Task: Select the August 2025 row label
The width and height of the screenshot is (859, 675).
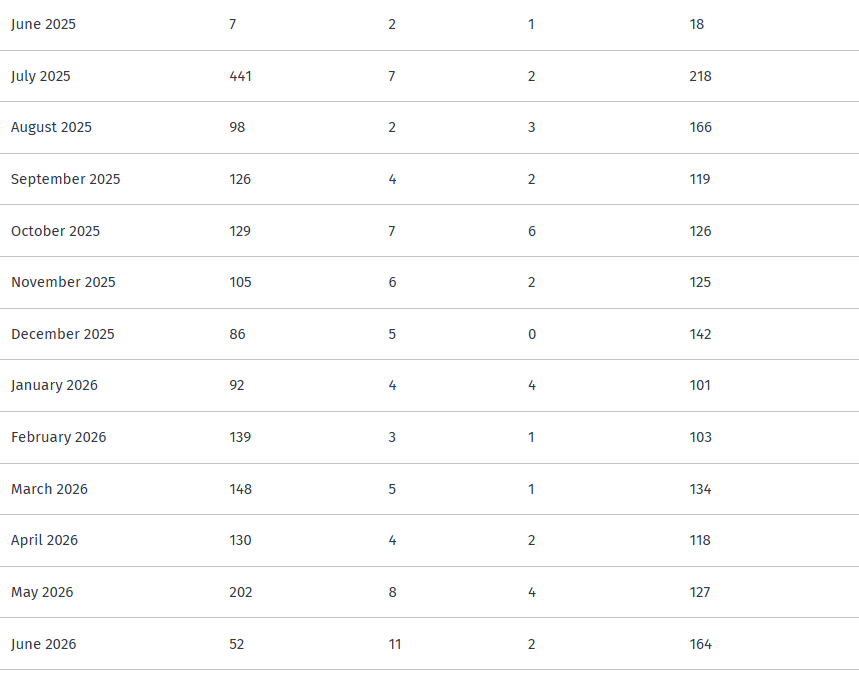Action: pyautogui.click(x=51, y=128)
